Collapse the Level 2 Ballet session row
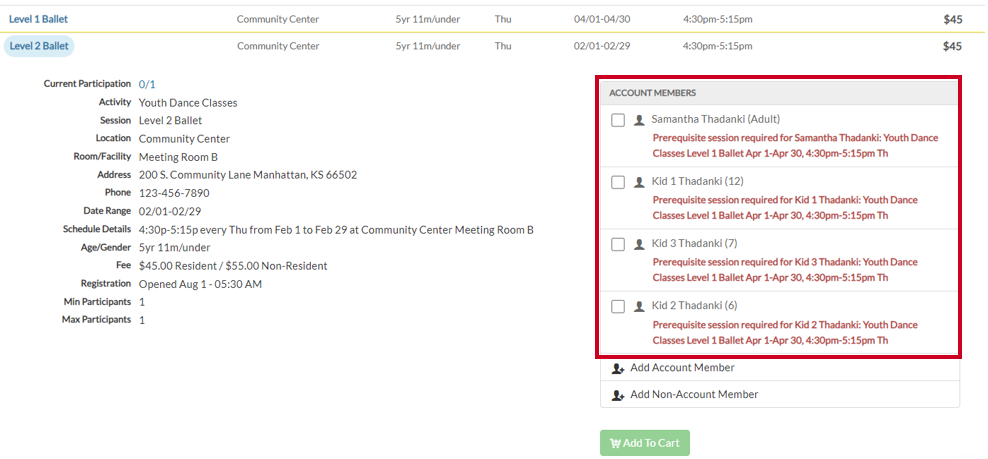The height and width of the screenshot is (459, 988). 38,46
